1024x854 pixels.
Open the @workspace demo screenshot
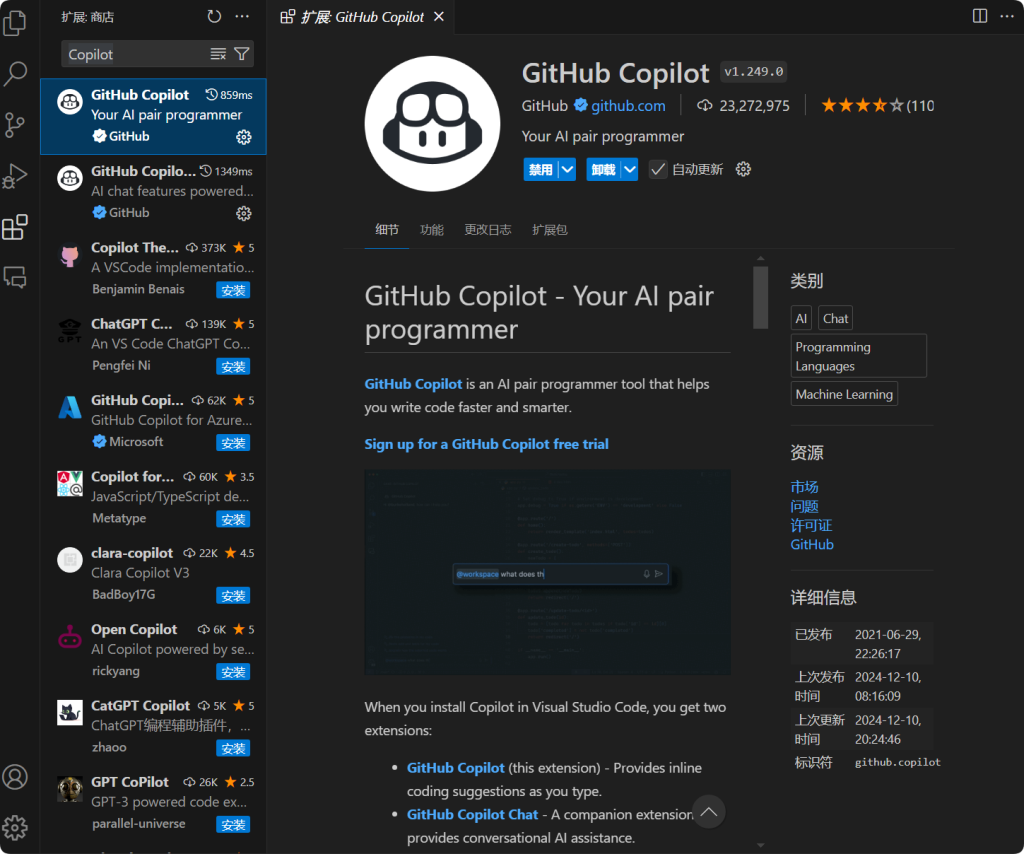click(x=547, y=572)
